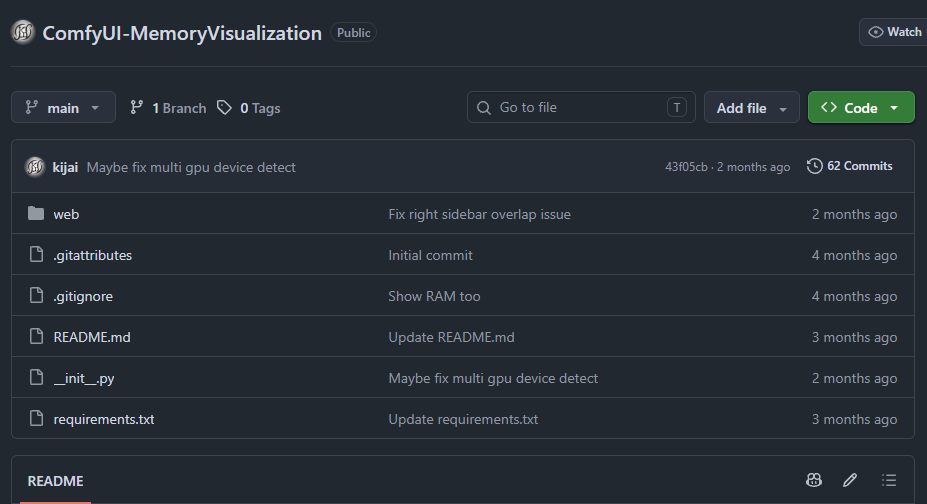The height and width of the screenshot is (504, 927).
Task: Click the file icon for .gitattributes
Action: [36, 255]
